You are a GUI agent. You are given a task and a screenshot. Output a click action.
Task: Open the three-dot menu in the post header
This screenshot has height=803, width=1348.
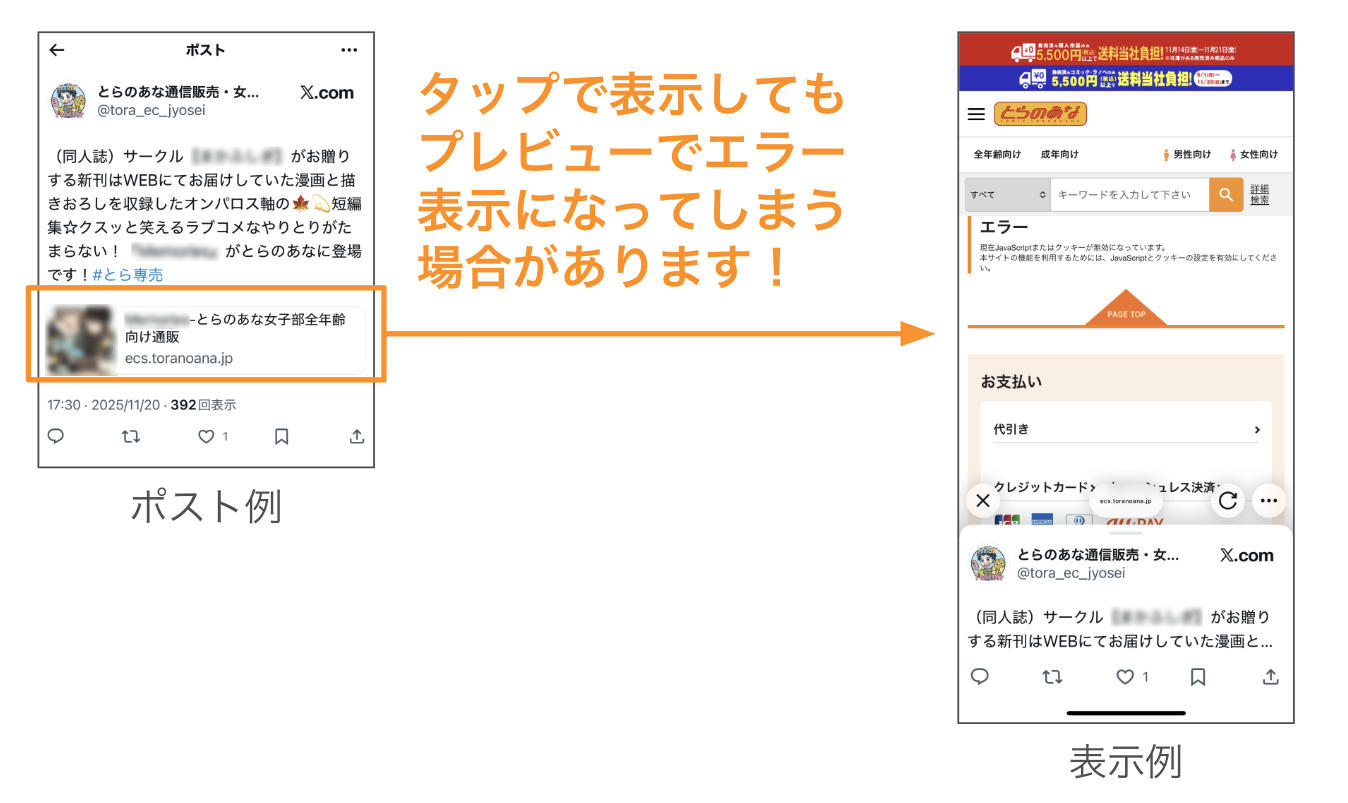(x=349, y=50)
